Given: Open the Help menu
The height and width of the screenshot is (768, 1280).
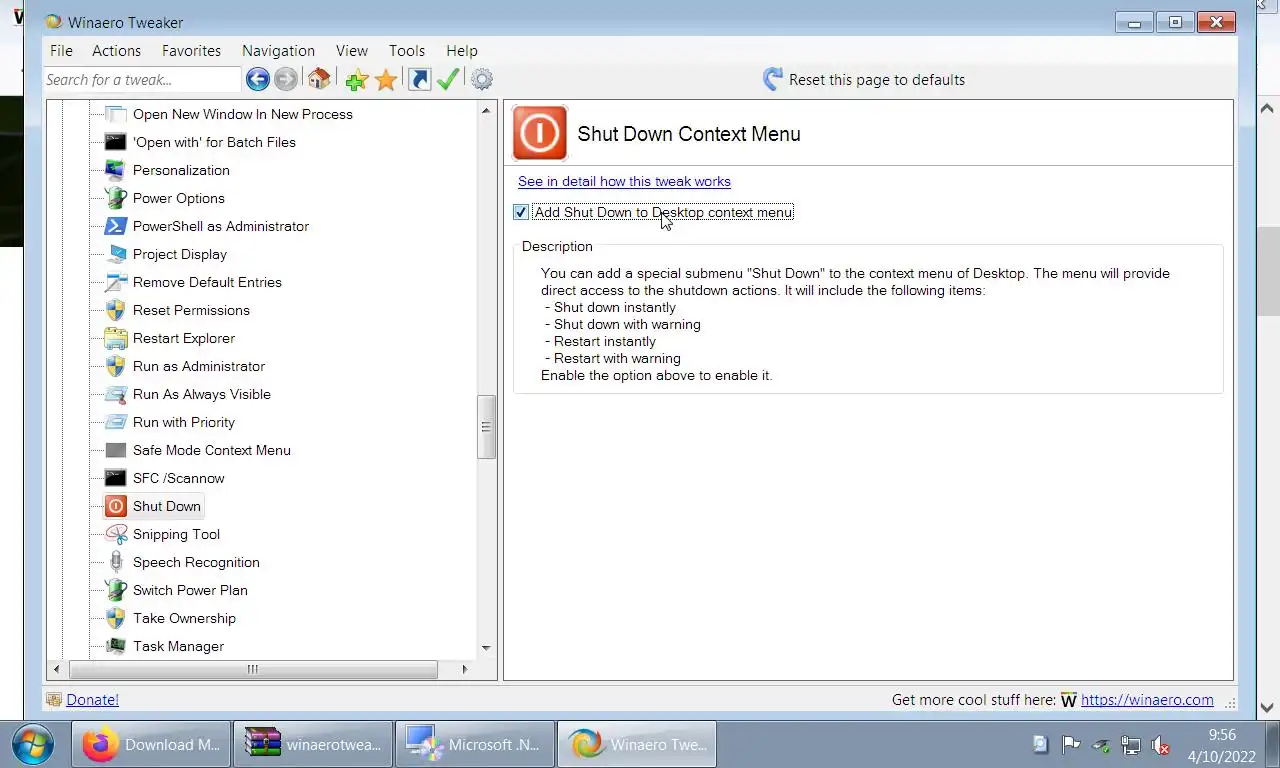Looking at the screenshot, I should pos(462,50).
